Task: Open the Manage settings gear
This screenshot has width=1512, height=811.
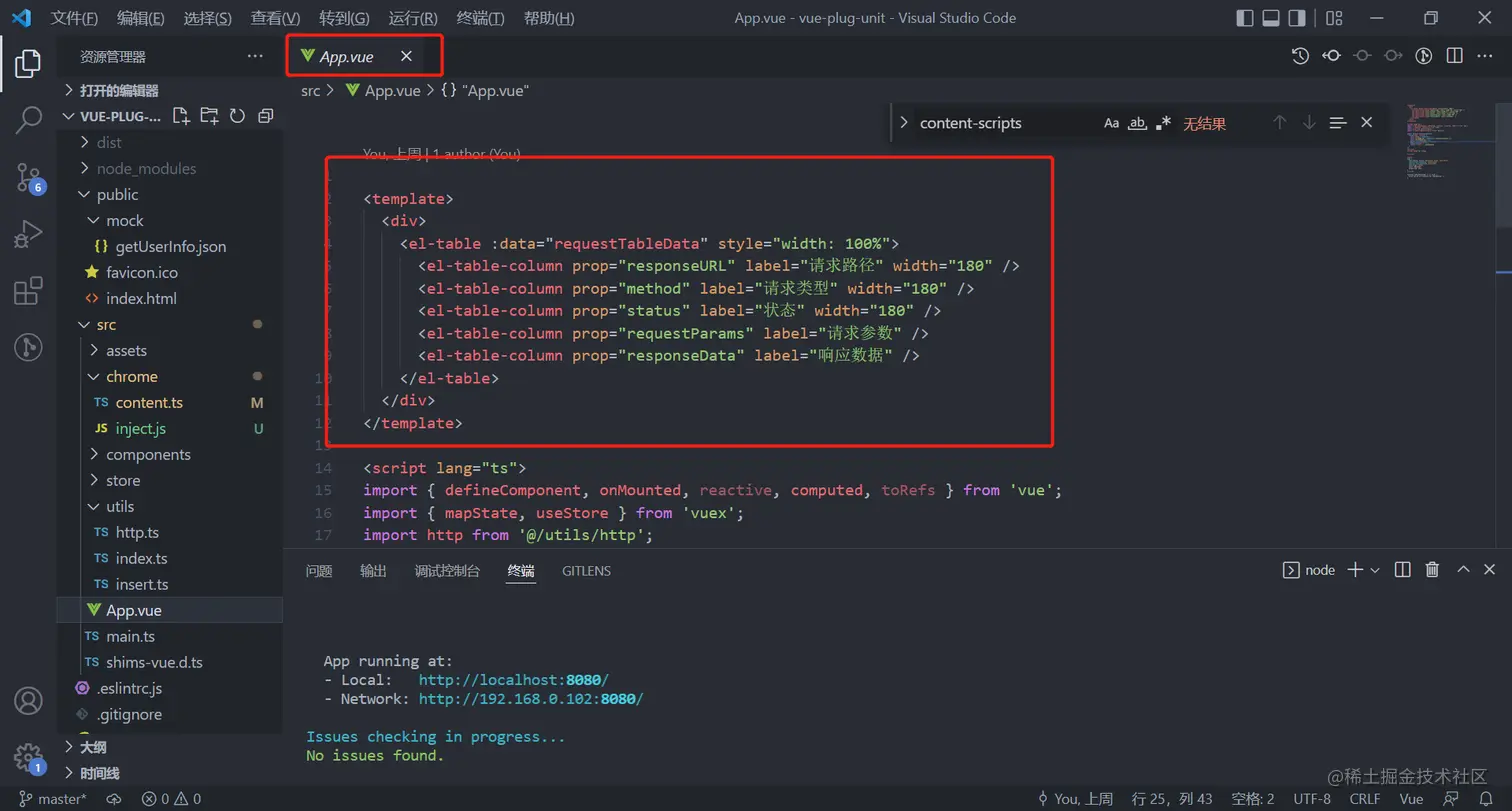Action: 28,757
